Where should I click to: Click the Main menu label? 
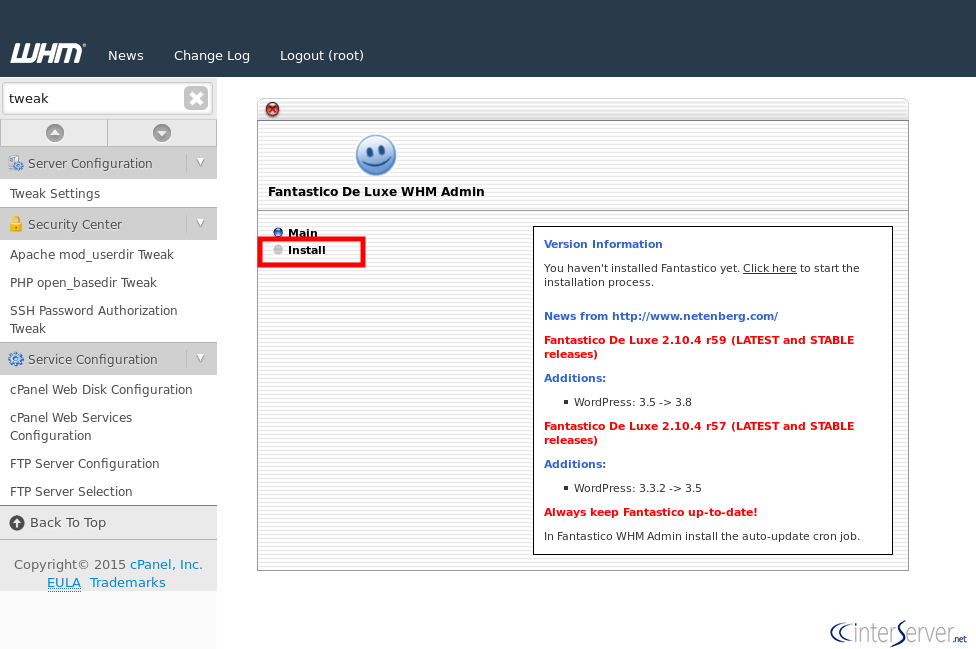303,233
